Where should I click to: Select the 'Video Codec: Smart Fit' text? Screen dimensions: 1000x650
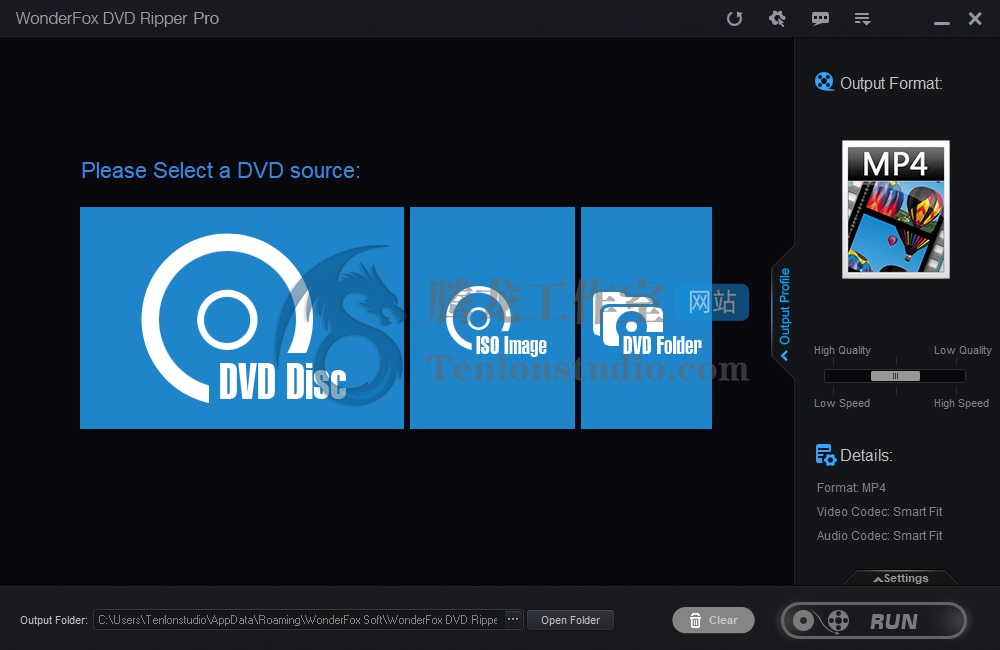point(879,512)
